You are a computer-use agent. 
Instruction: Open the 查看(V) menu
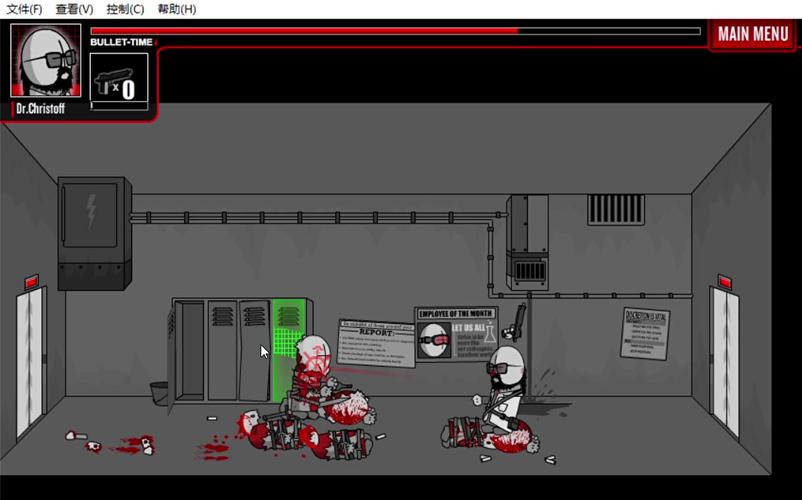pyautogui.click(x=74, y=9)
